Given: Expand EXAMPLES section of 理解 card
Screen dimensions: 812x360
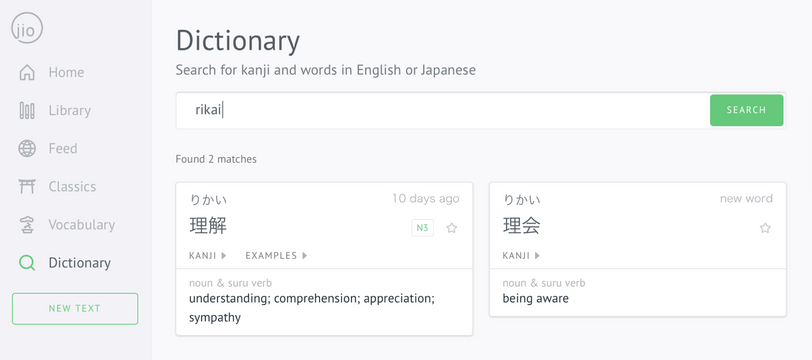Looking at the screenshot, I should tap(276, 255).
